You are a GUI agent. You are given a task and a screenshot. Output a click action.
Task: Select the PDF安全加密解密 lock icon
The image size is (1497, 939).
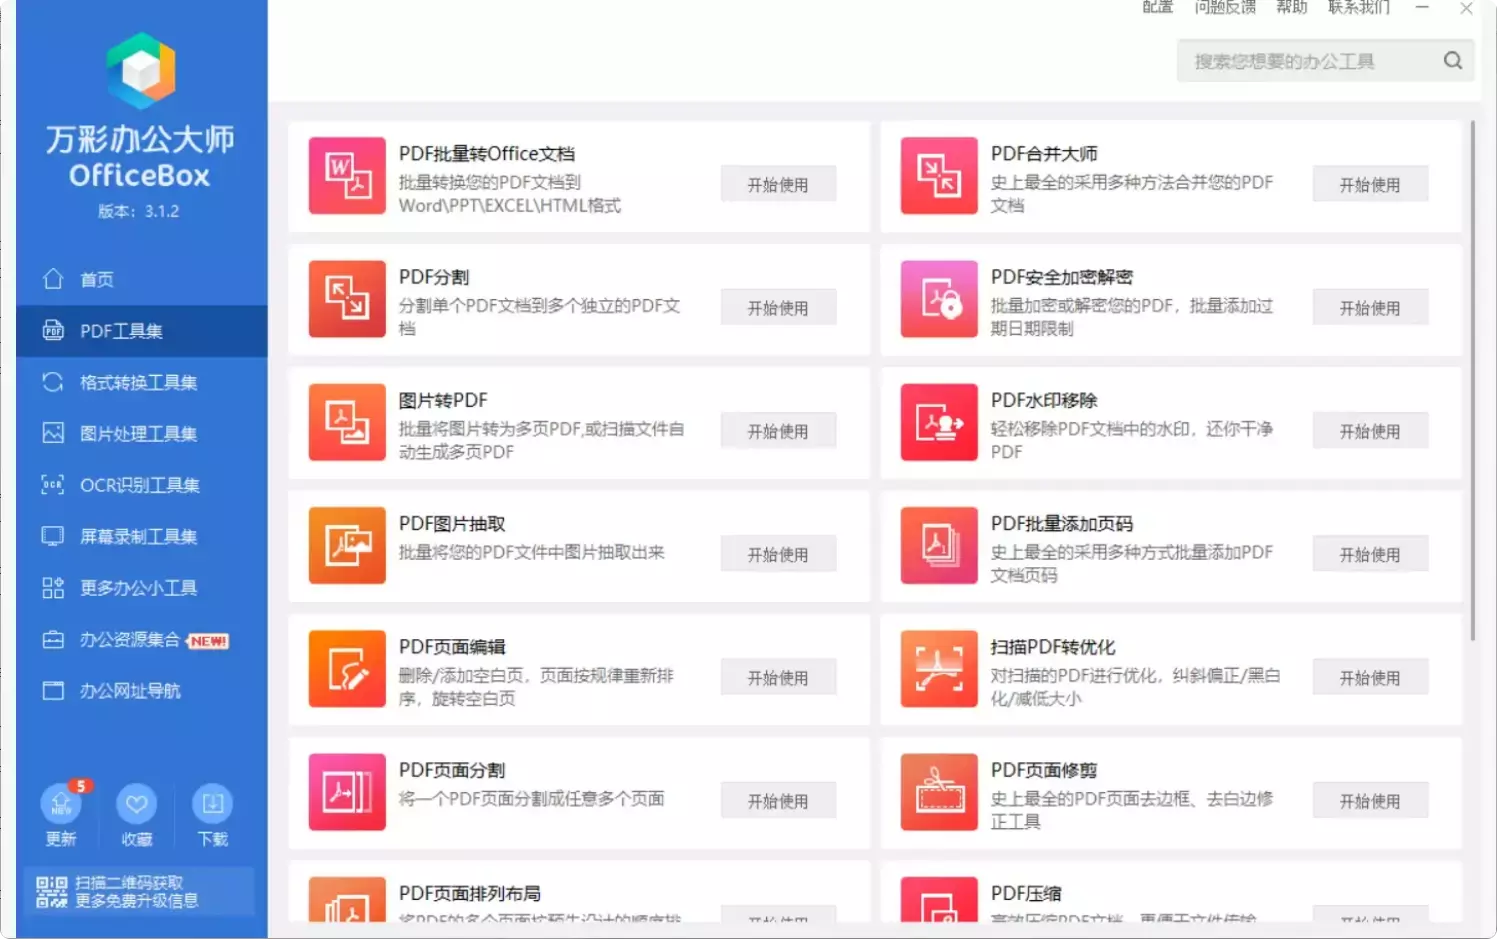(938, 299)
